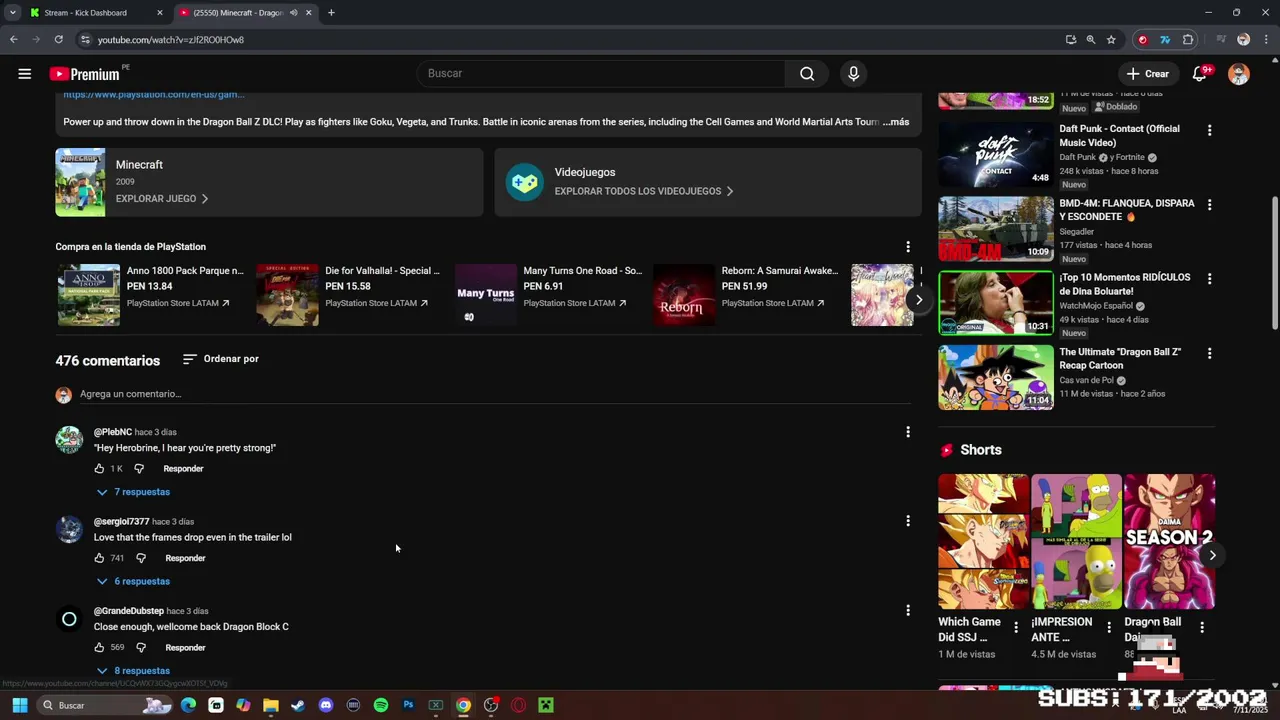The height and width of the screenshot is (720, 1280).
Task: Reply to @GrandeDubstep with Responder
Action: 185,647
